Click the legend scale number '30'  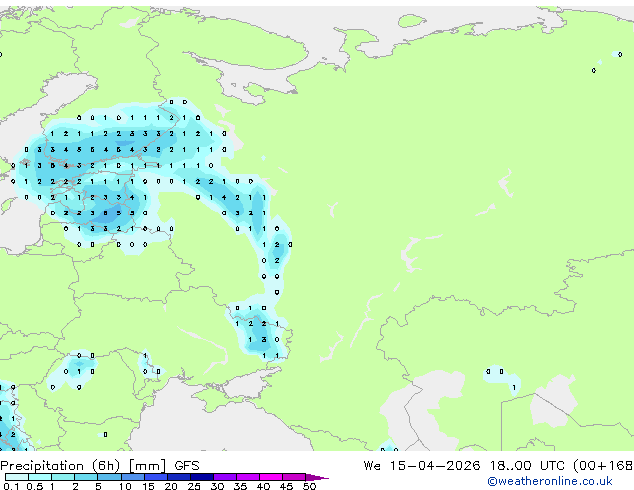218,486
